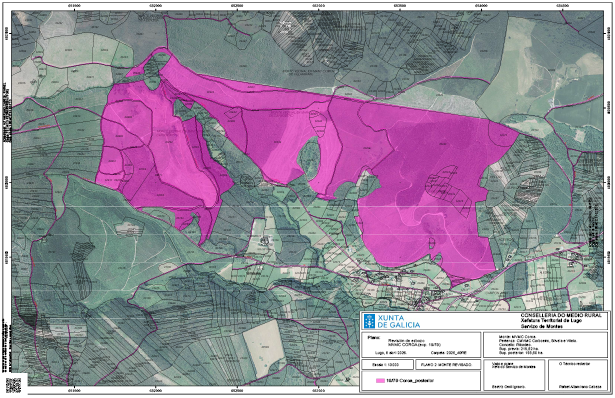The height and width of the screenshot is (398, 615).
Task: Select the 'Servizo de Montes' line
Action: [542, 326]
